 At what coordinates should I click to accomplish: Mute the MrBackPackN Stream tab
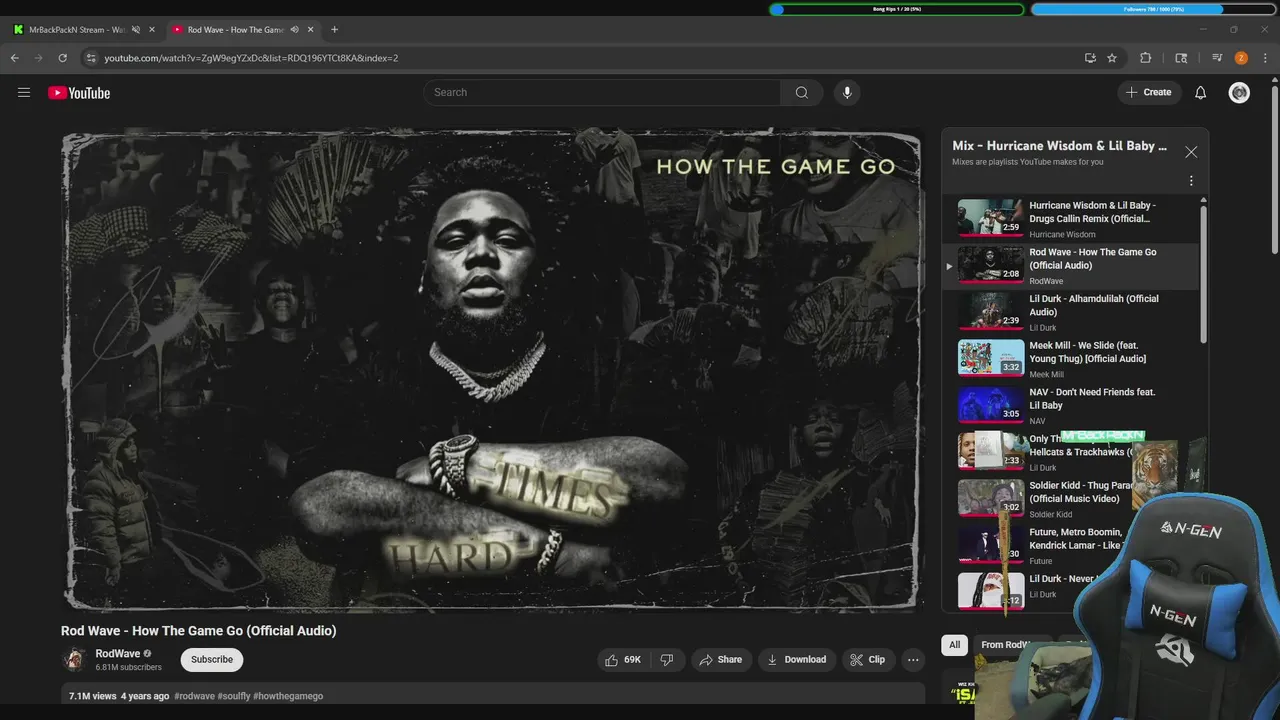(136, 30)
